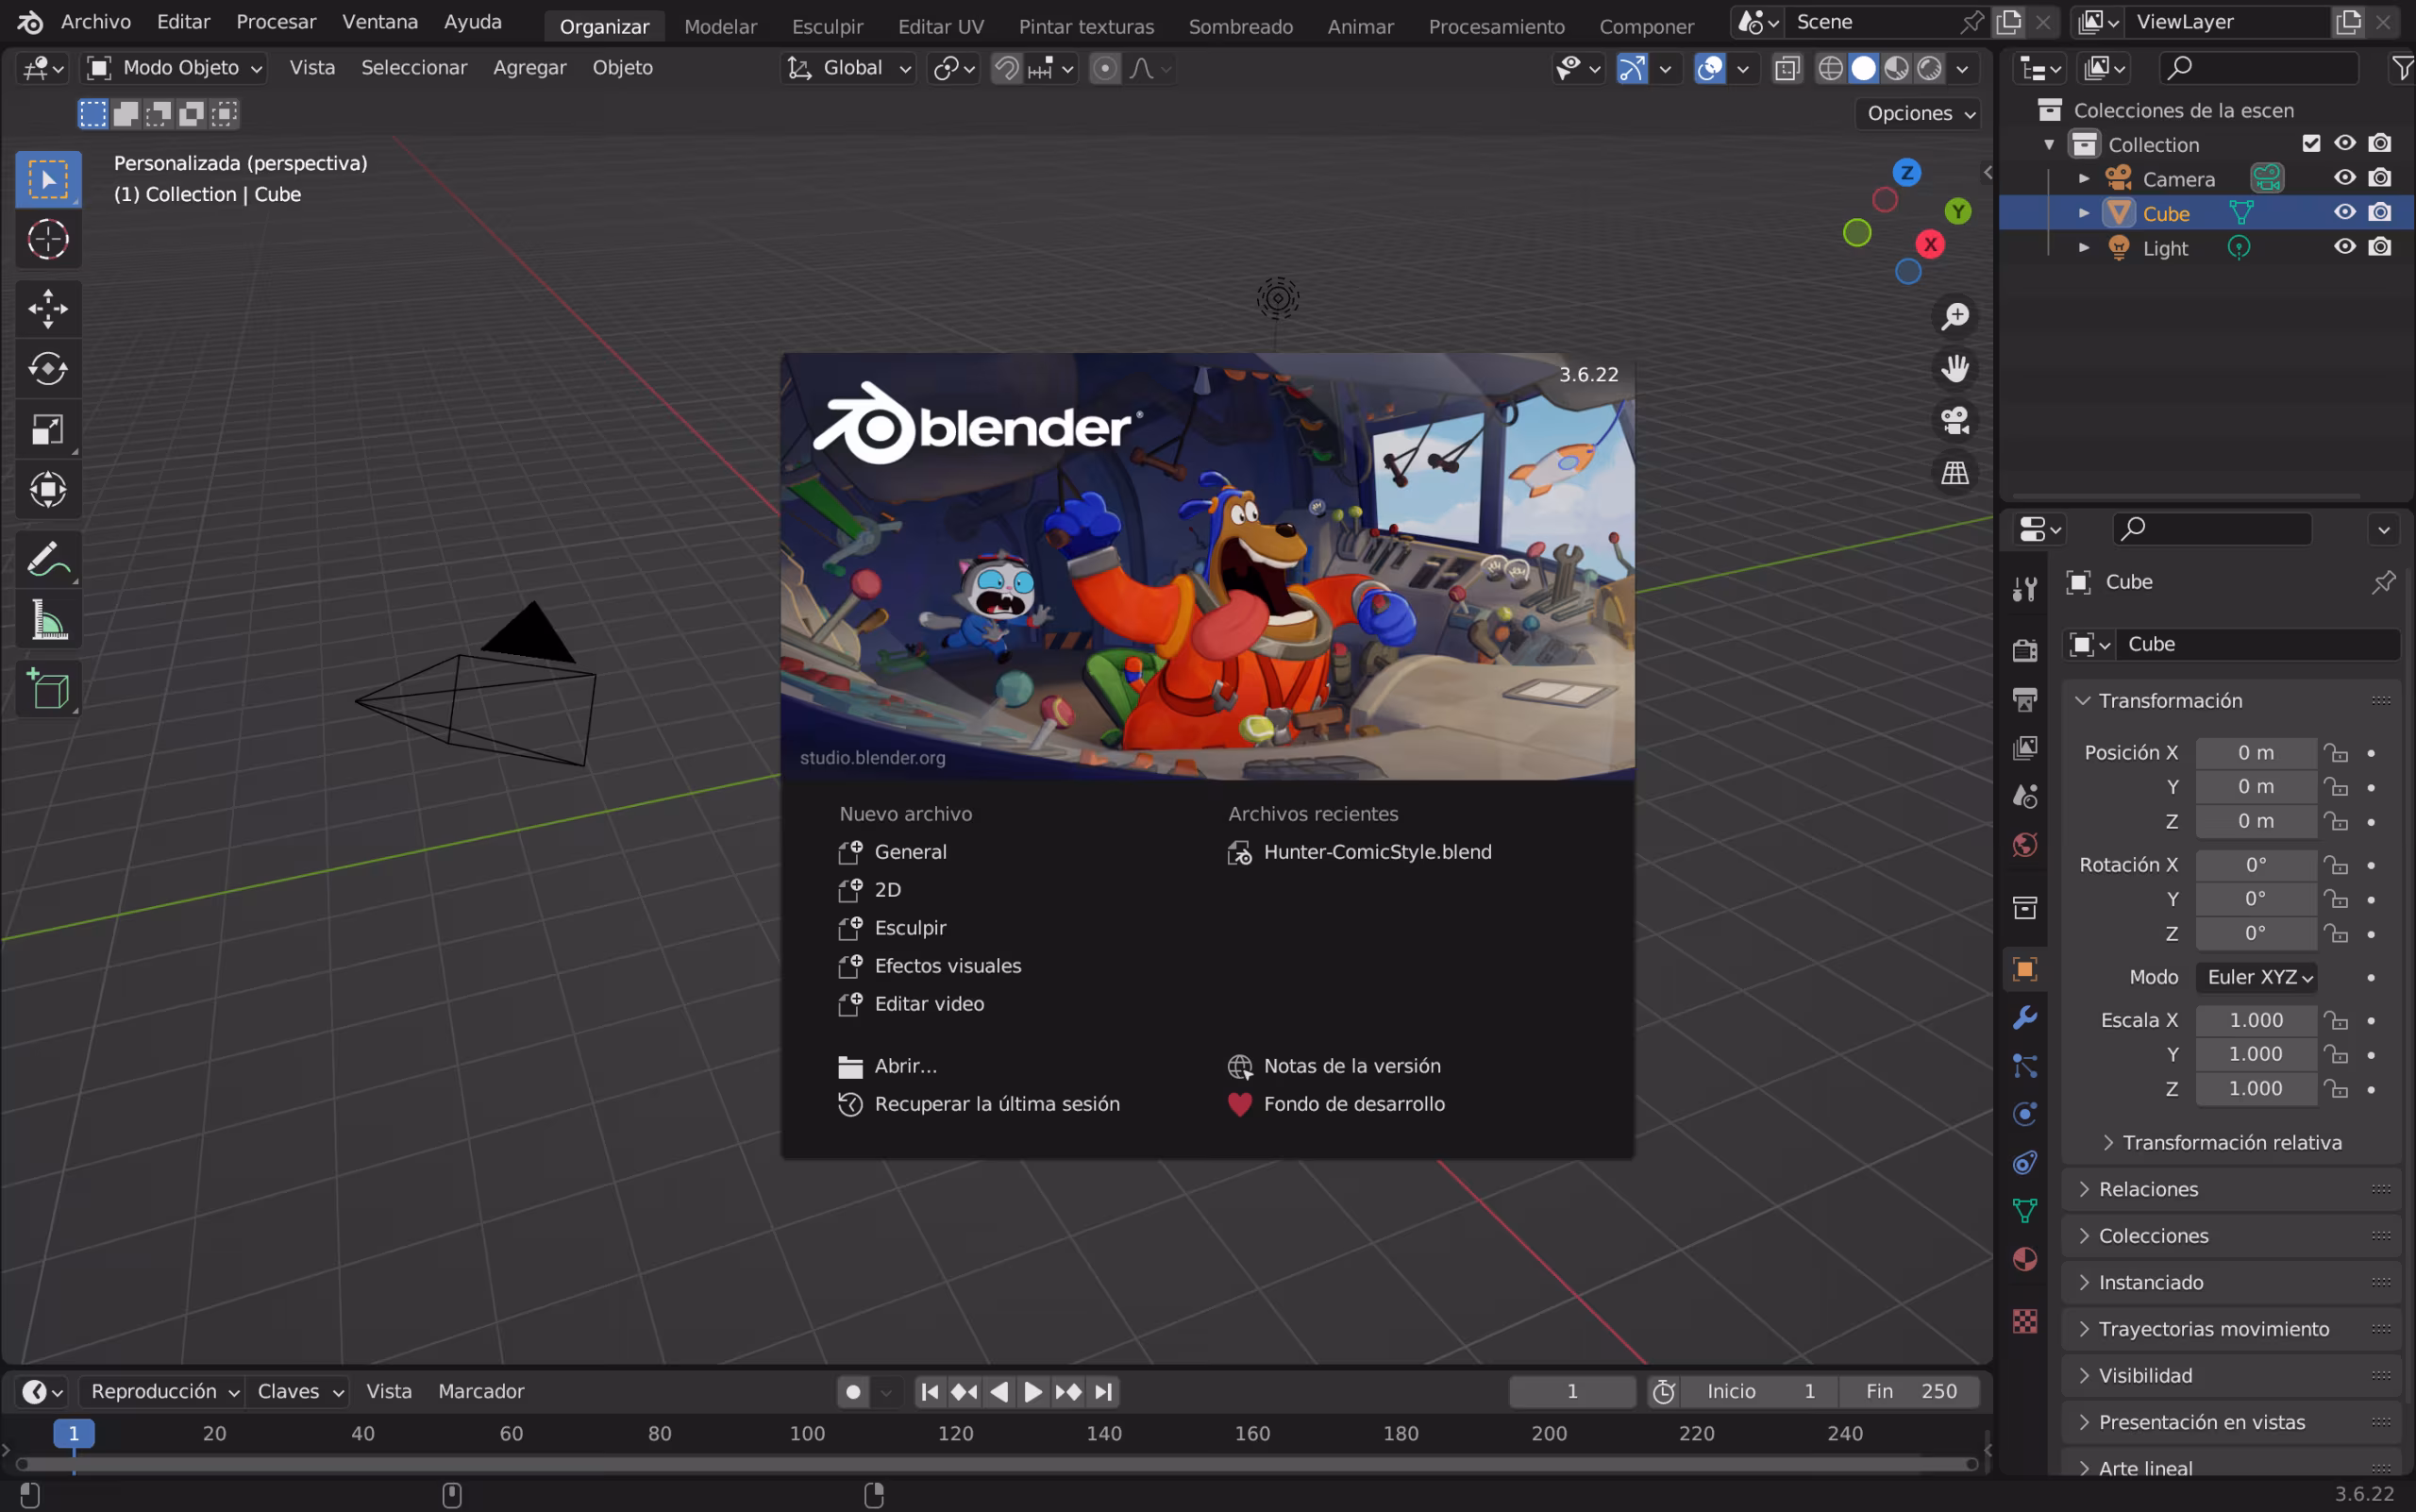Image resolution: width=2416 pixels, height=1512 pixels.
Task: Select the Measure ruler tool
Action: [48, 619]
